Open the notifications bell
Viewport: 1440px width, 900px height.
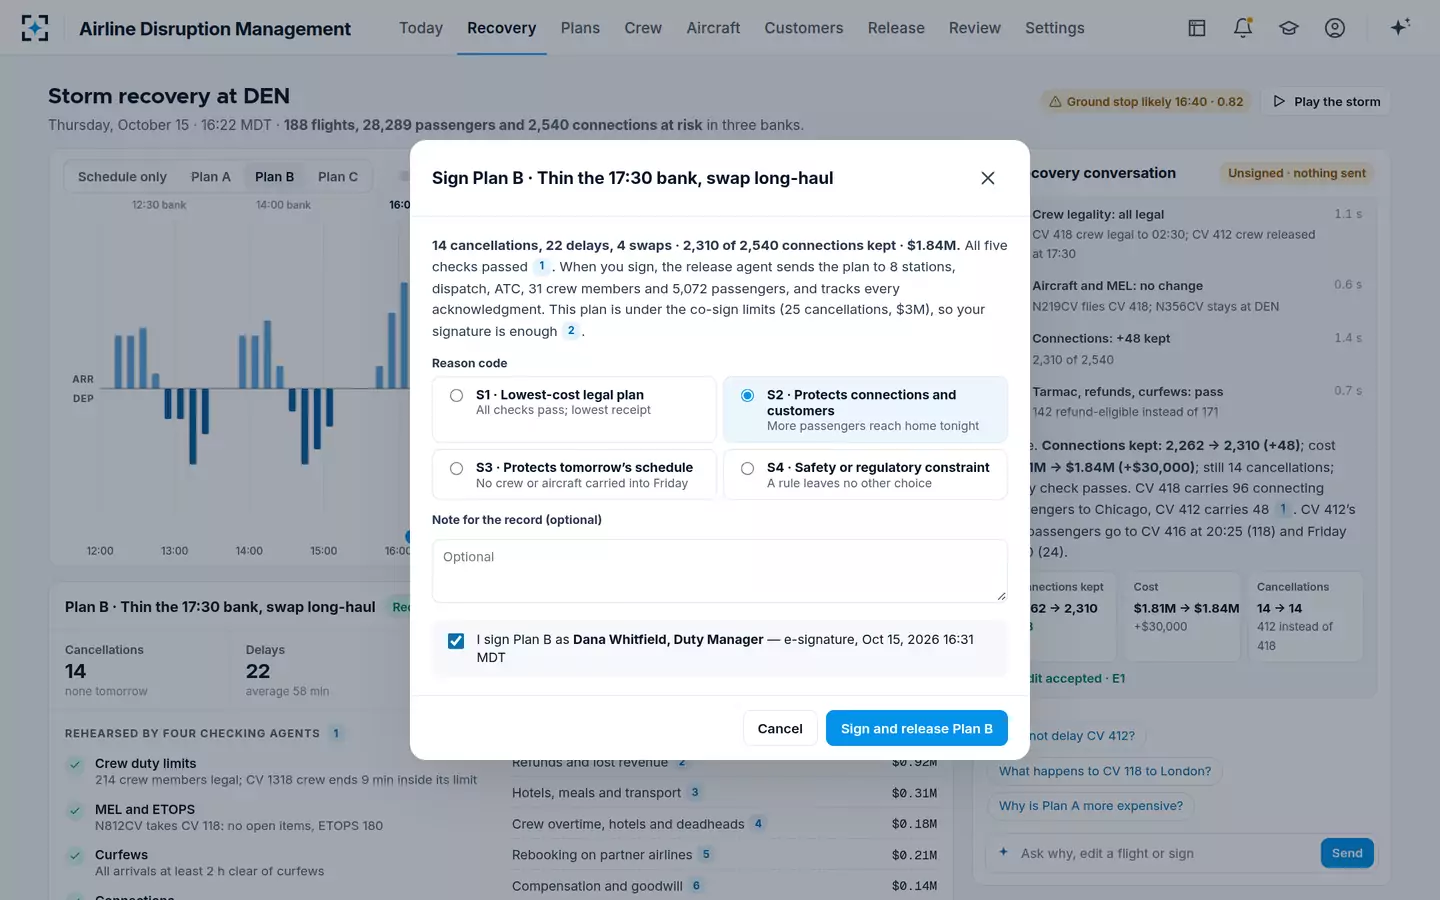pos(1243,28)
